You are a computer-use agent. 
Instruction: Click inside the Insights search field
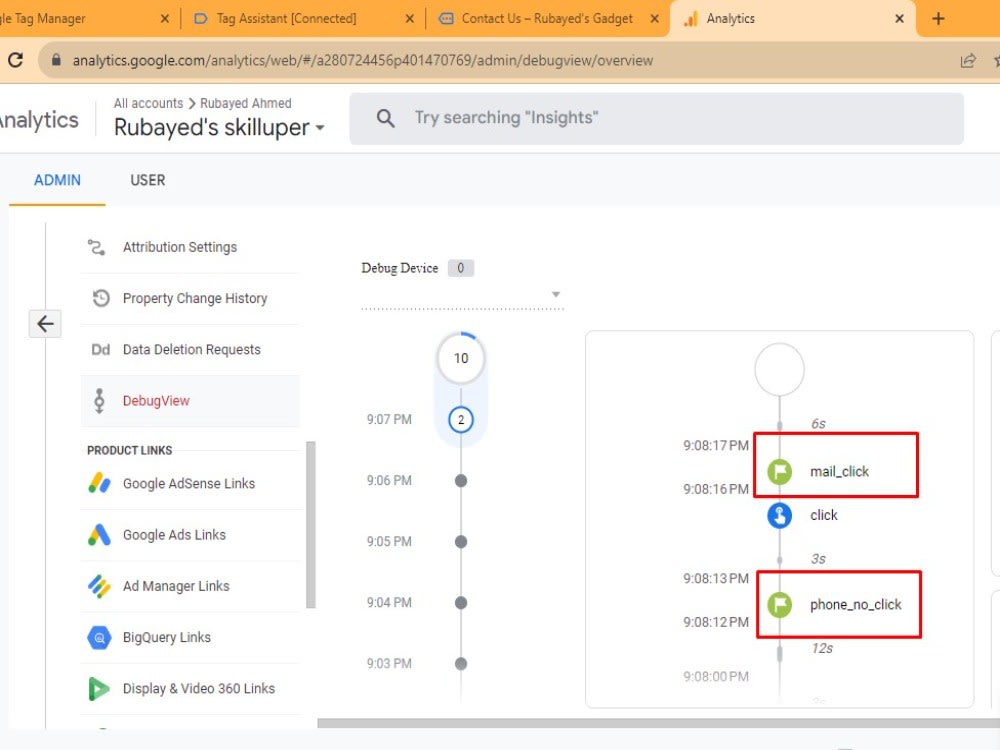point(600,118)
